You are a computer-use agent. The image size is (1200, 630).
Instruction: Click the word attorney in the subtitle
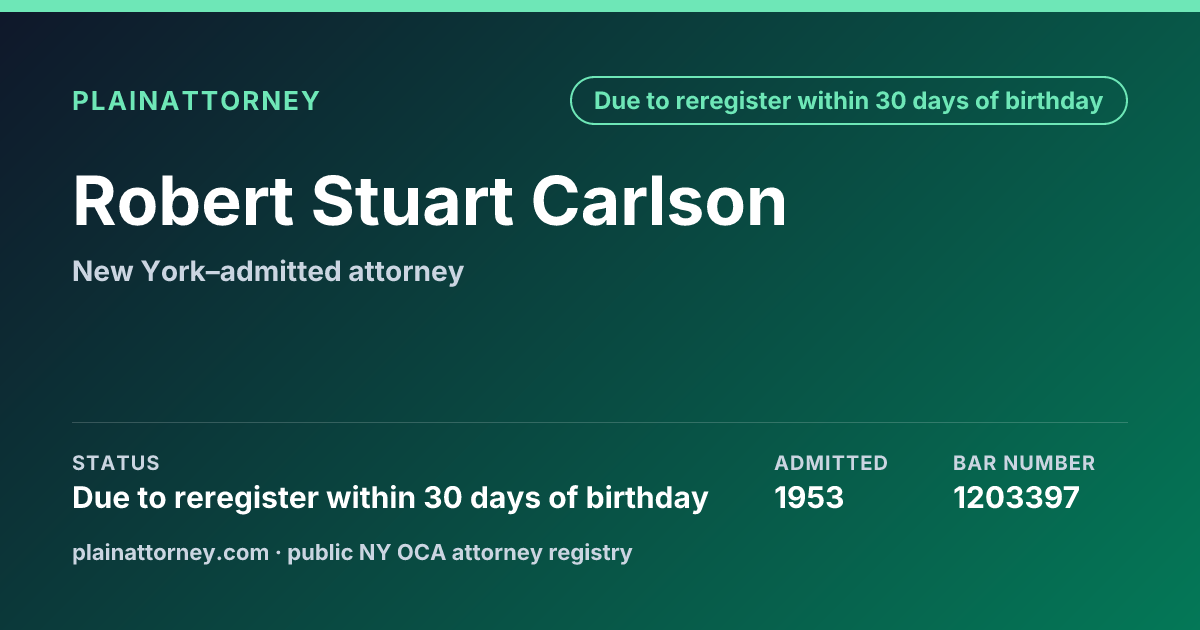[406, 272]
